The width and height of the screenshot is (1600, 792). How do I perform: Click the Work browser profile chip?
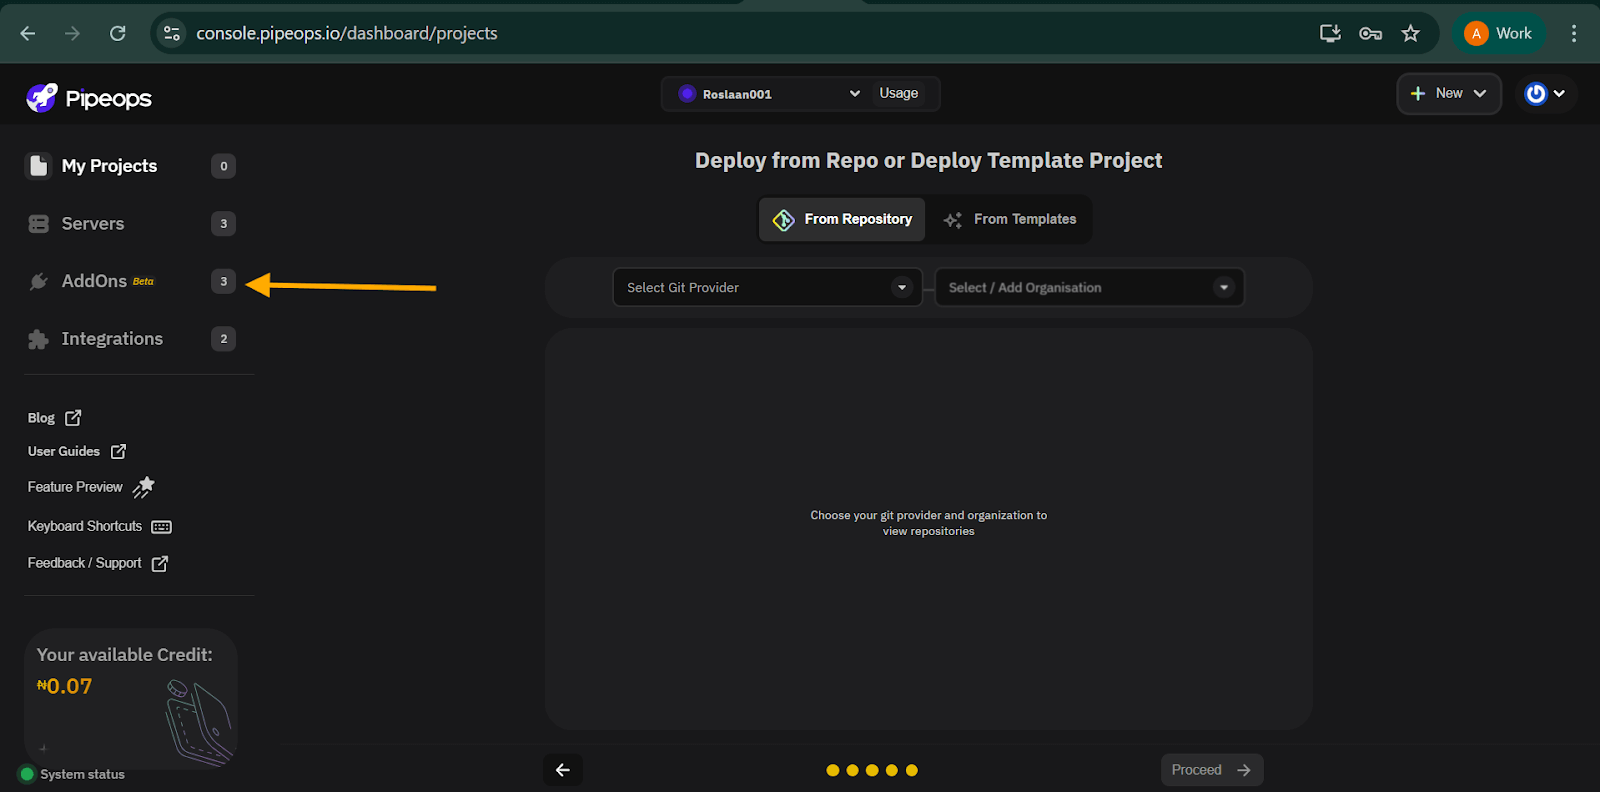point(1499,33)
